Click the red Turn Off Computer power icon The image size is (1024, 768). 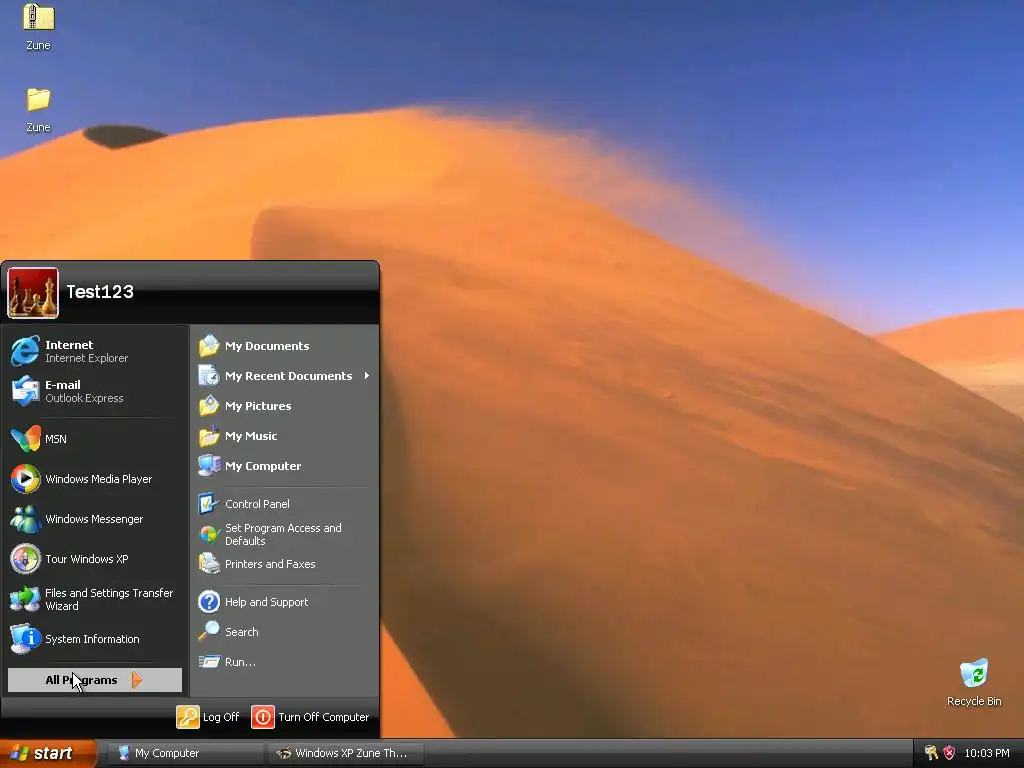tap(263, 716)
